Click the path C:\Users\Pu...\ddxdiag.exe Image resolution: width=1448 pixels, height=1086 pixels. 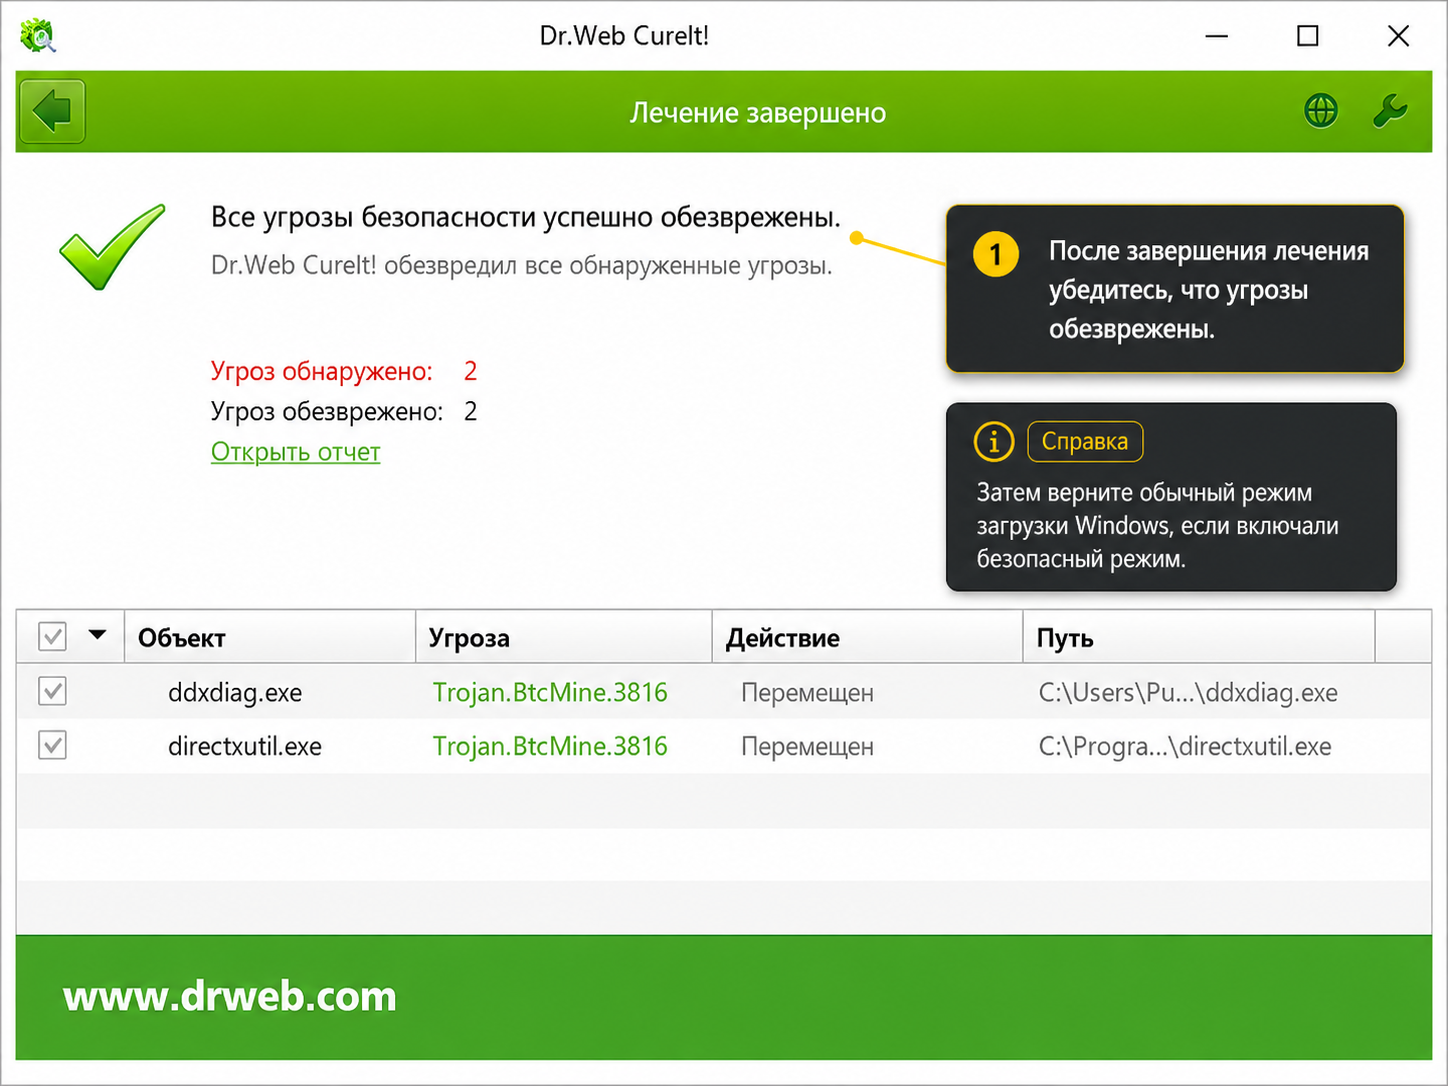1188,693
